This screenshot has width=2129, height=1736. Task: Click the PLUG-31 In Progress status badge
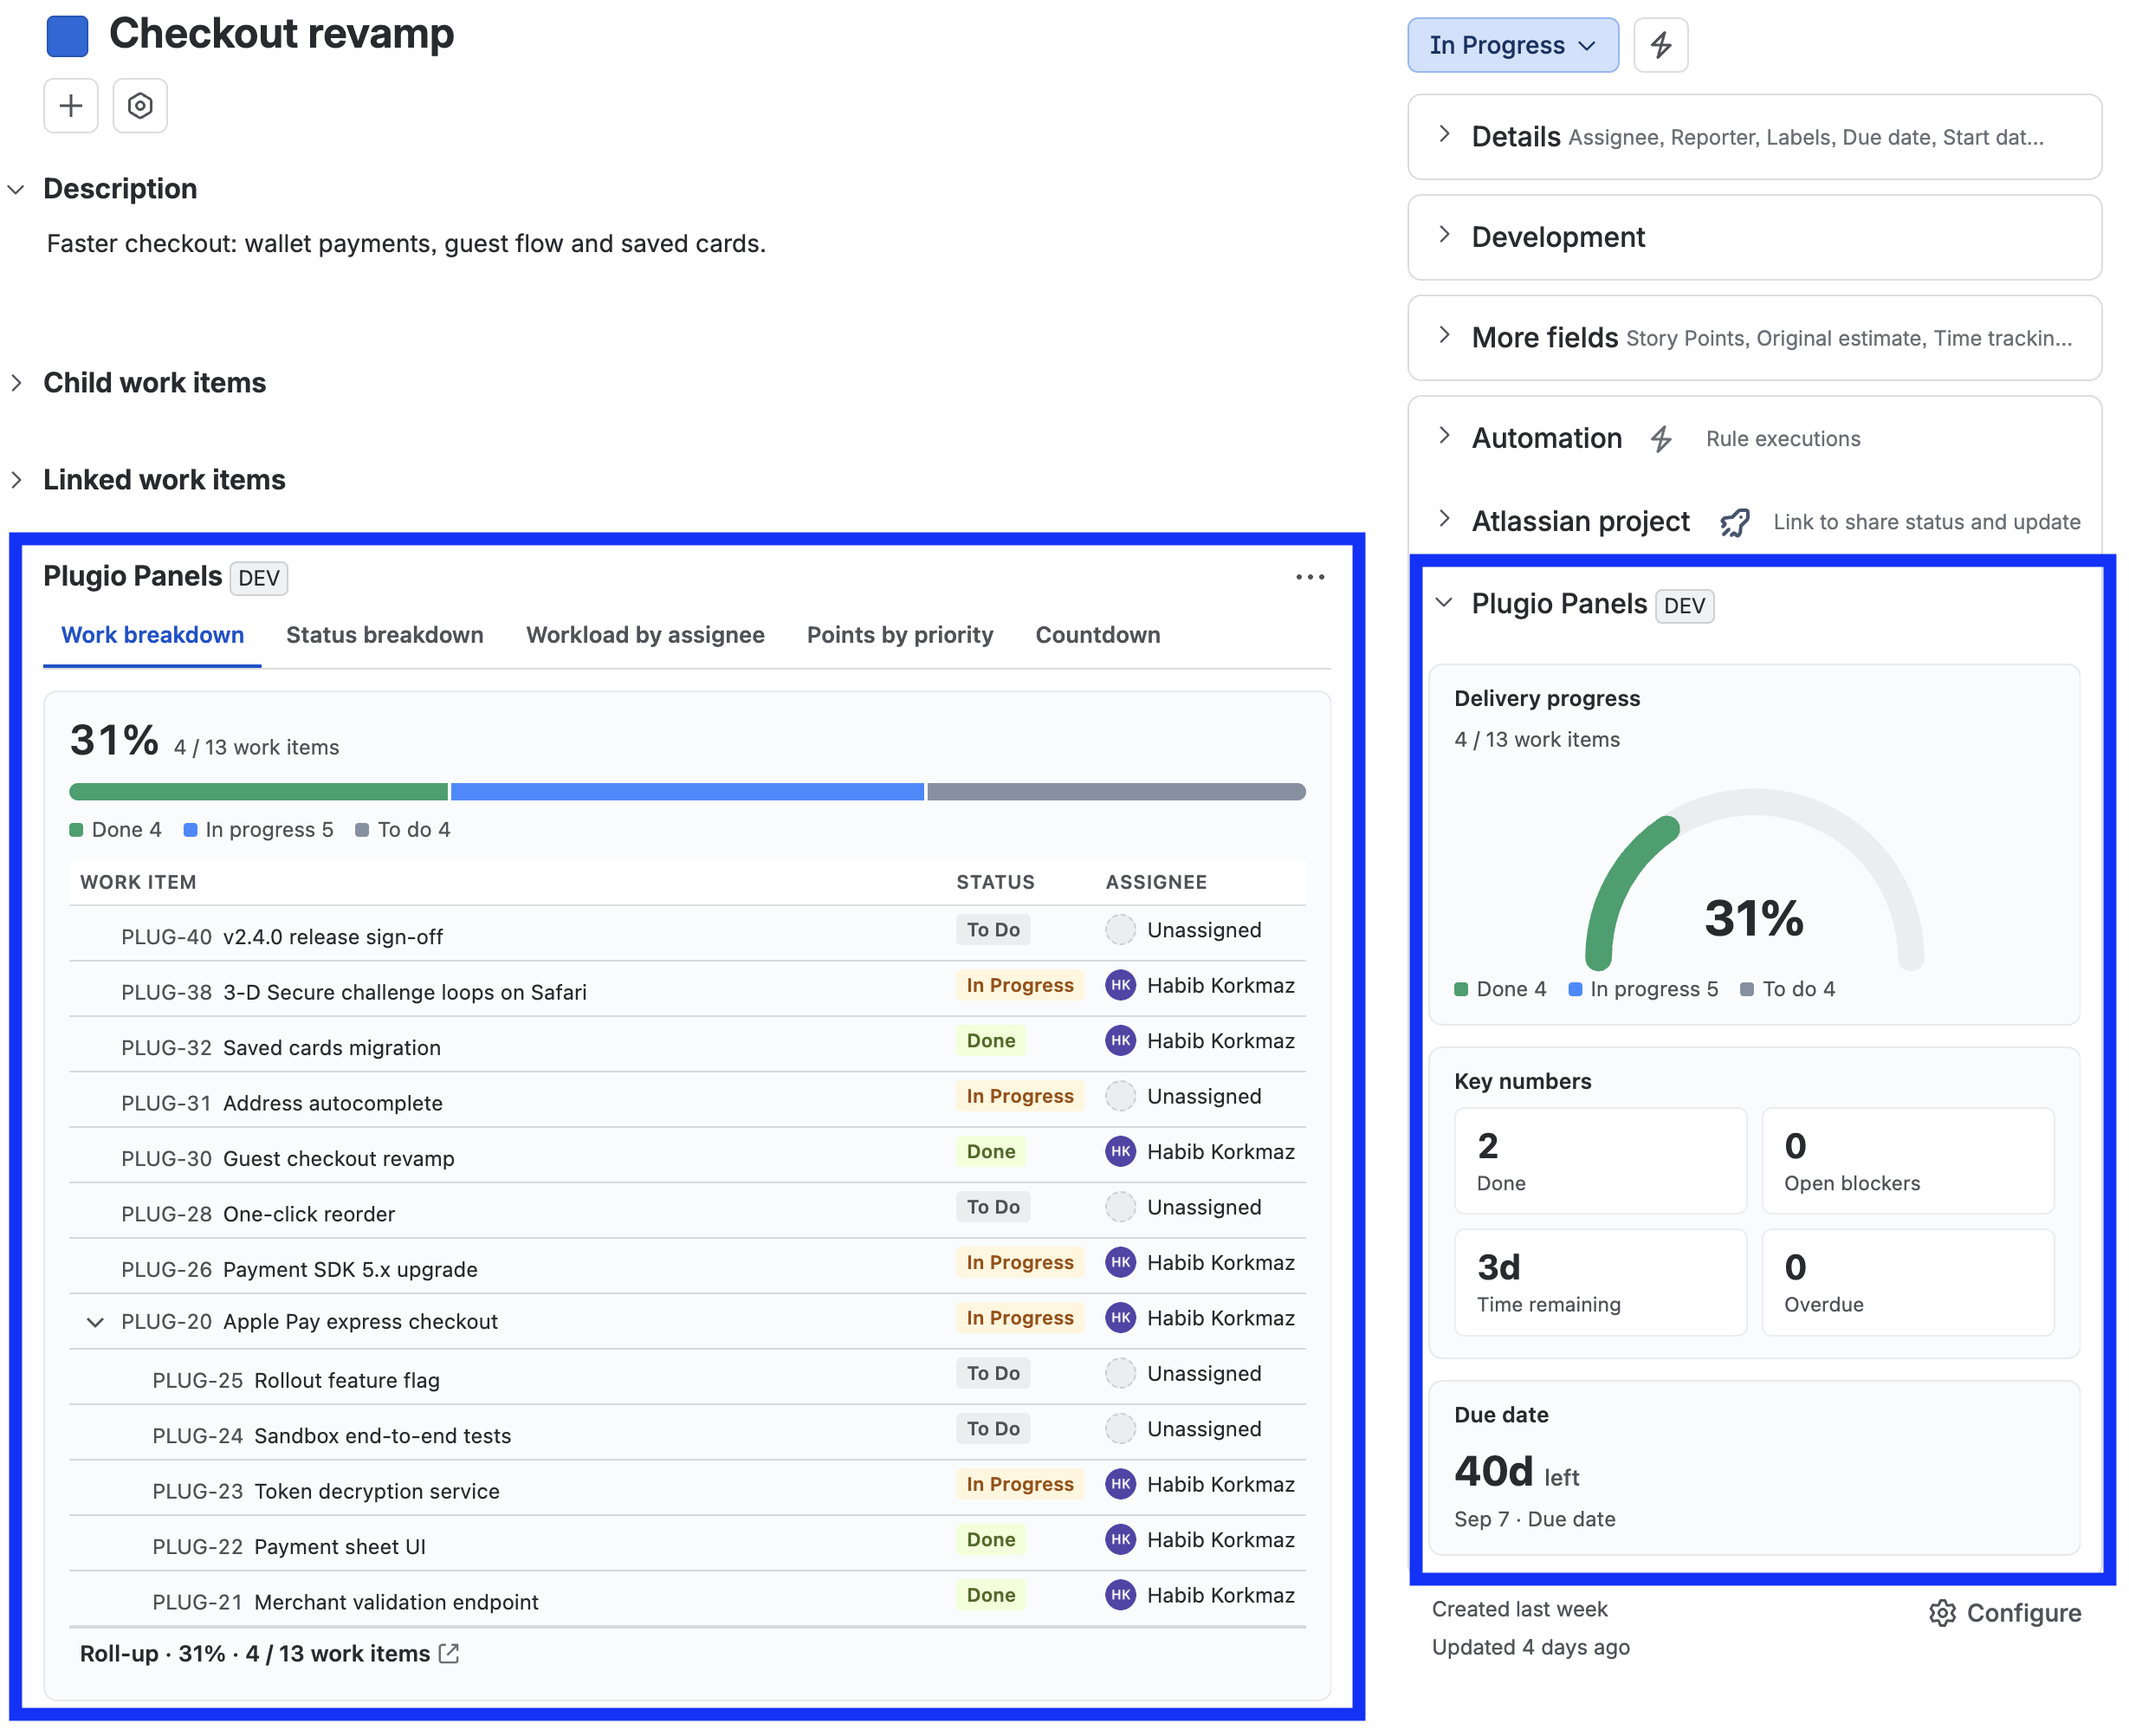[1019, 1096]
